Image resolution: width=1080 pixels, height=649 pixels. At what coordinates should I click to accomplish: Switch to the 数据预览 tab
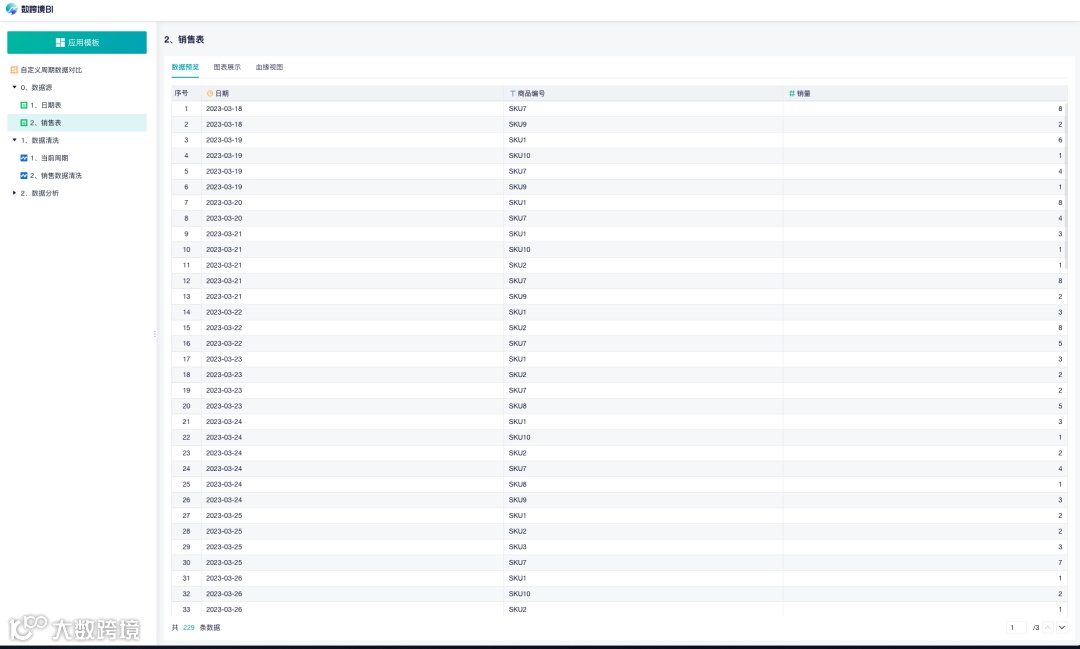click(x=185, y=68)
